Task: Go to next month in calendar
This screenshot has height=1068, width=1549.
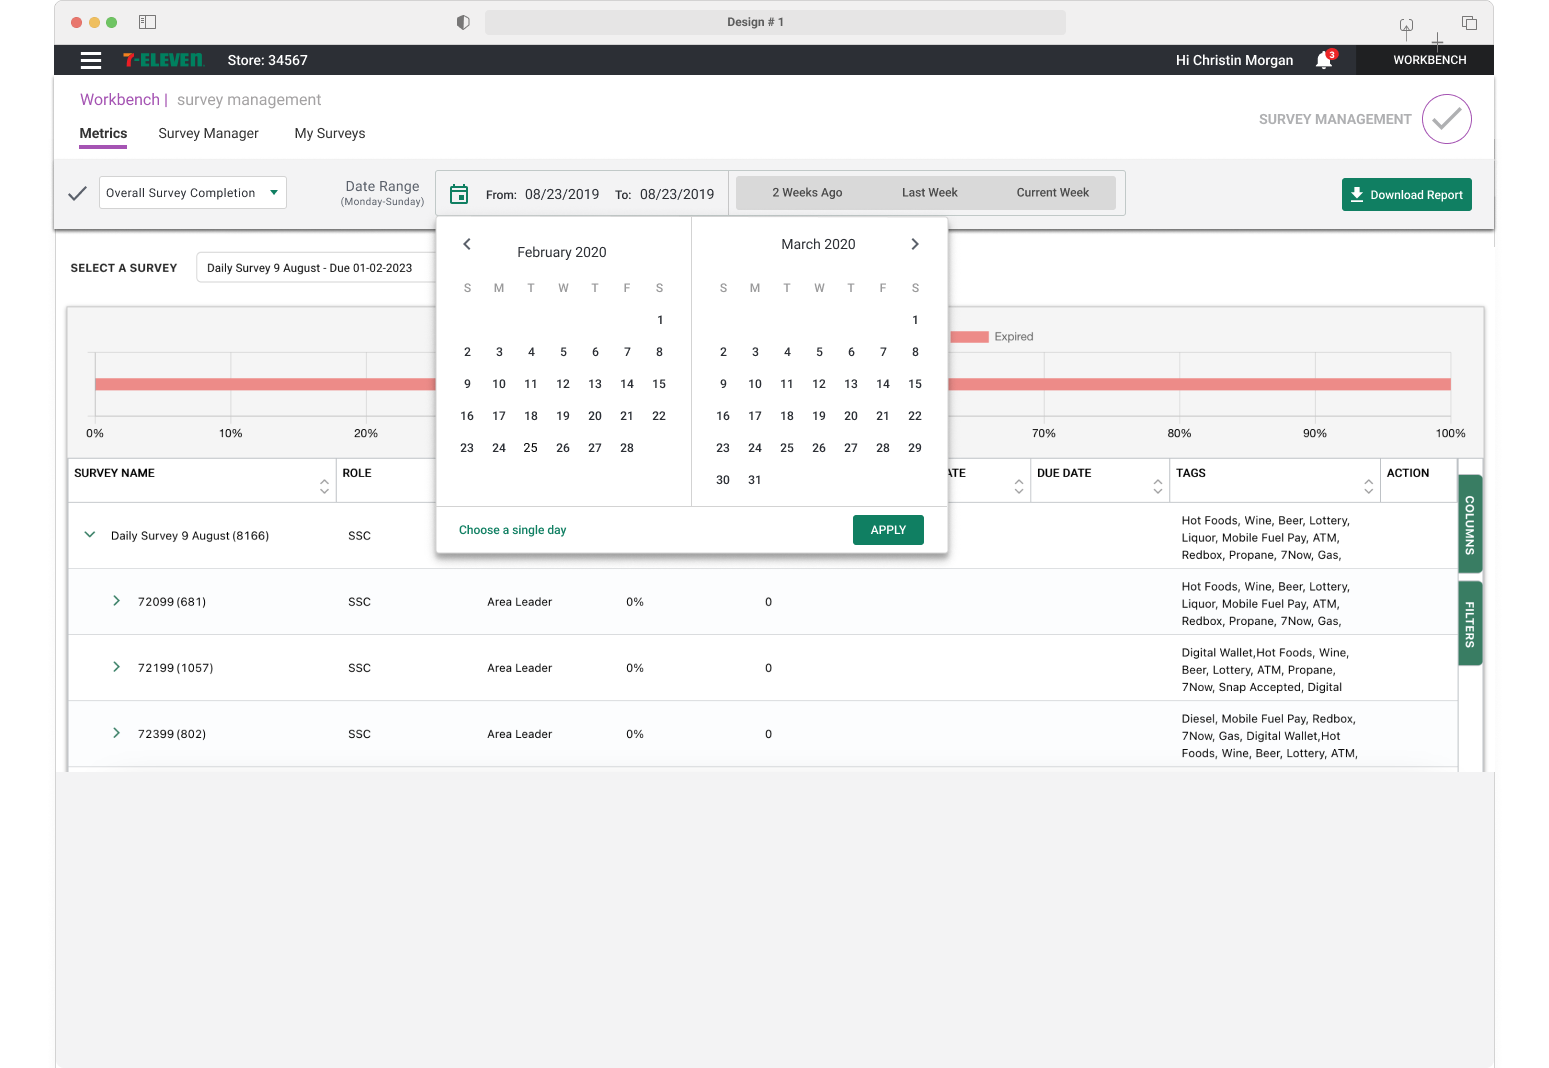Action: pyautogui.click(x=915, y=244)
